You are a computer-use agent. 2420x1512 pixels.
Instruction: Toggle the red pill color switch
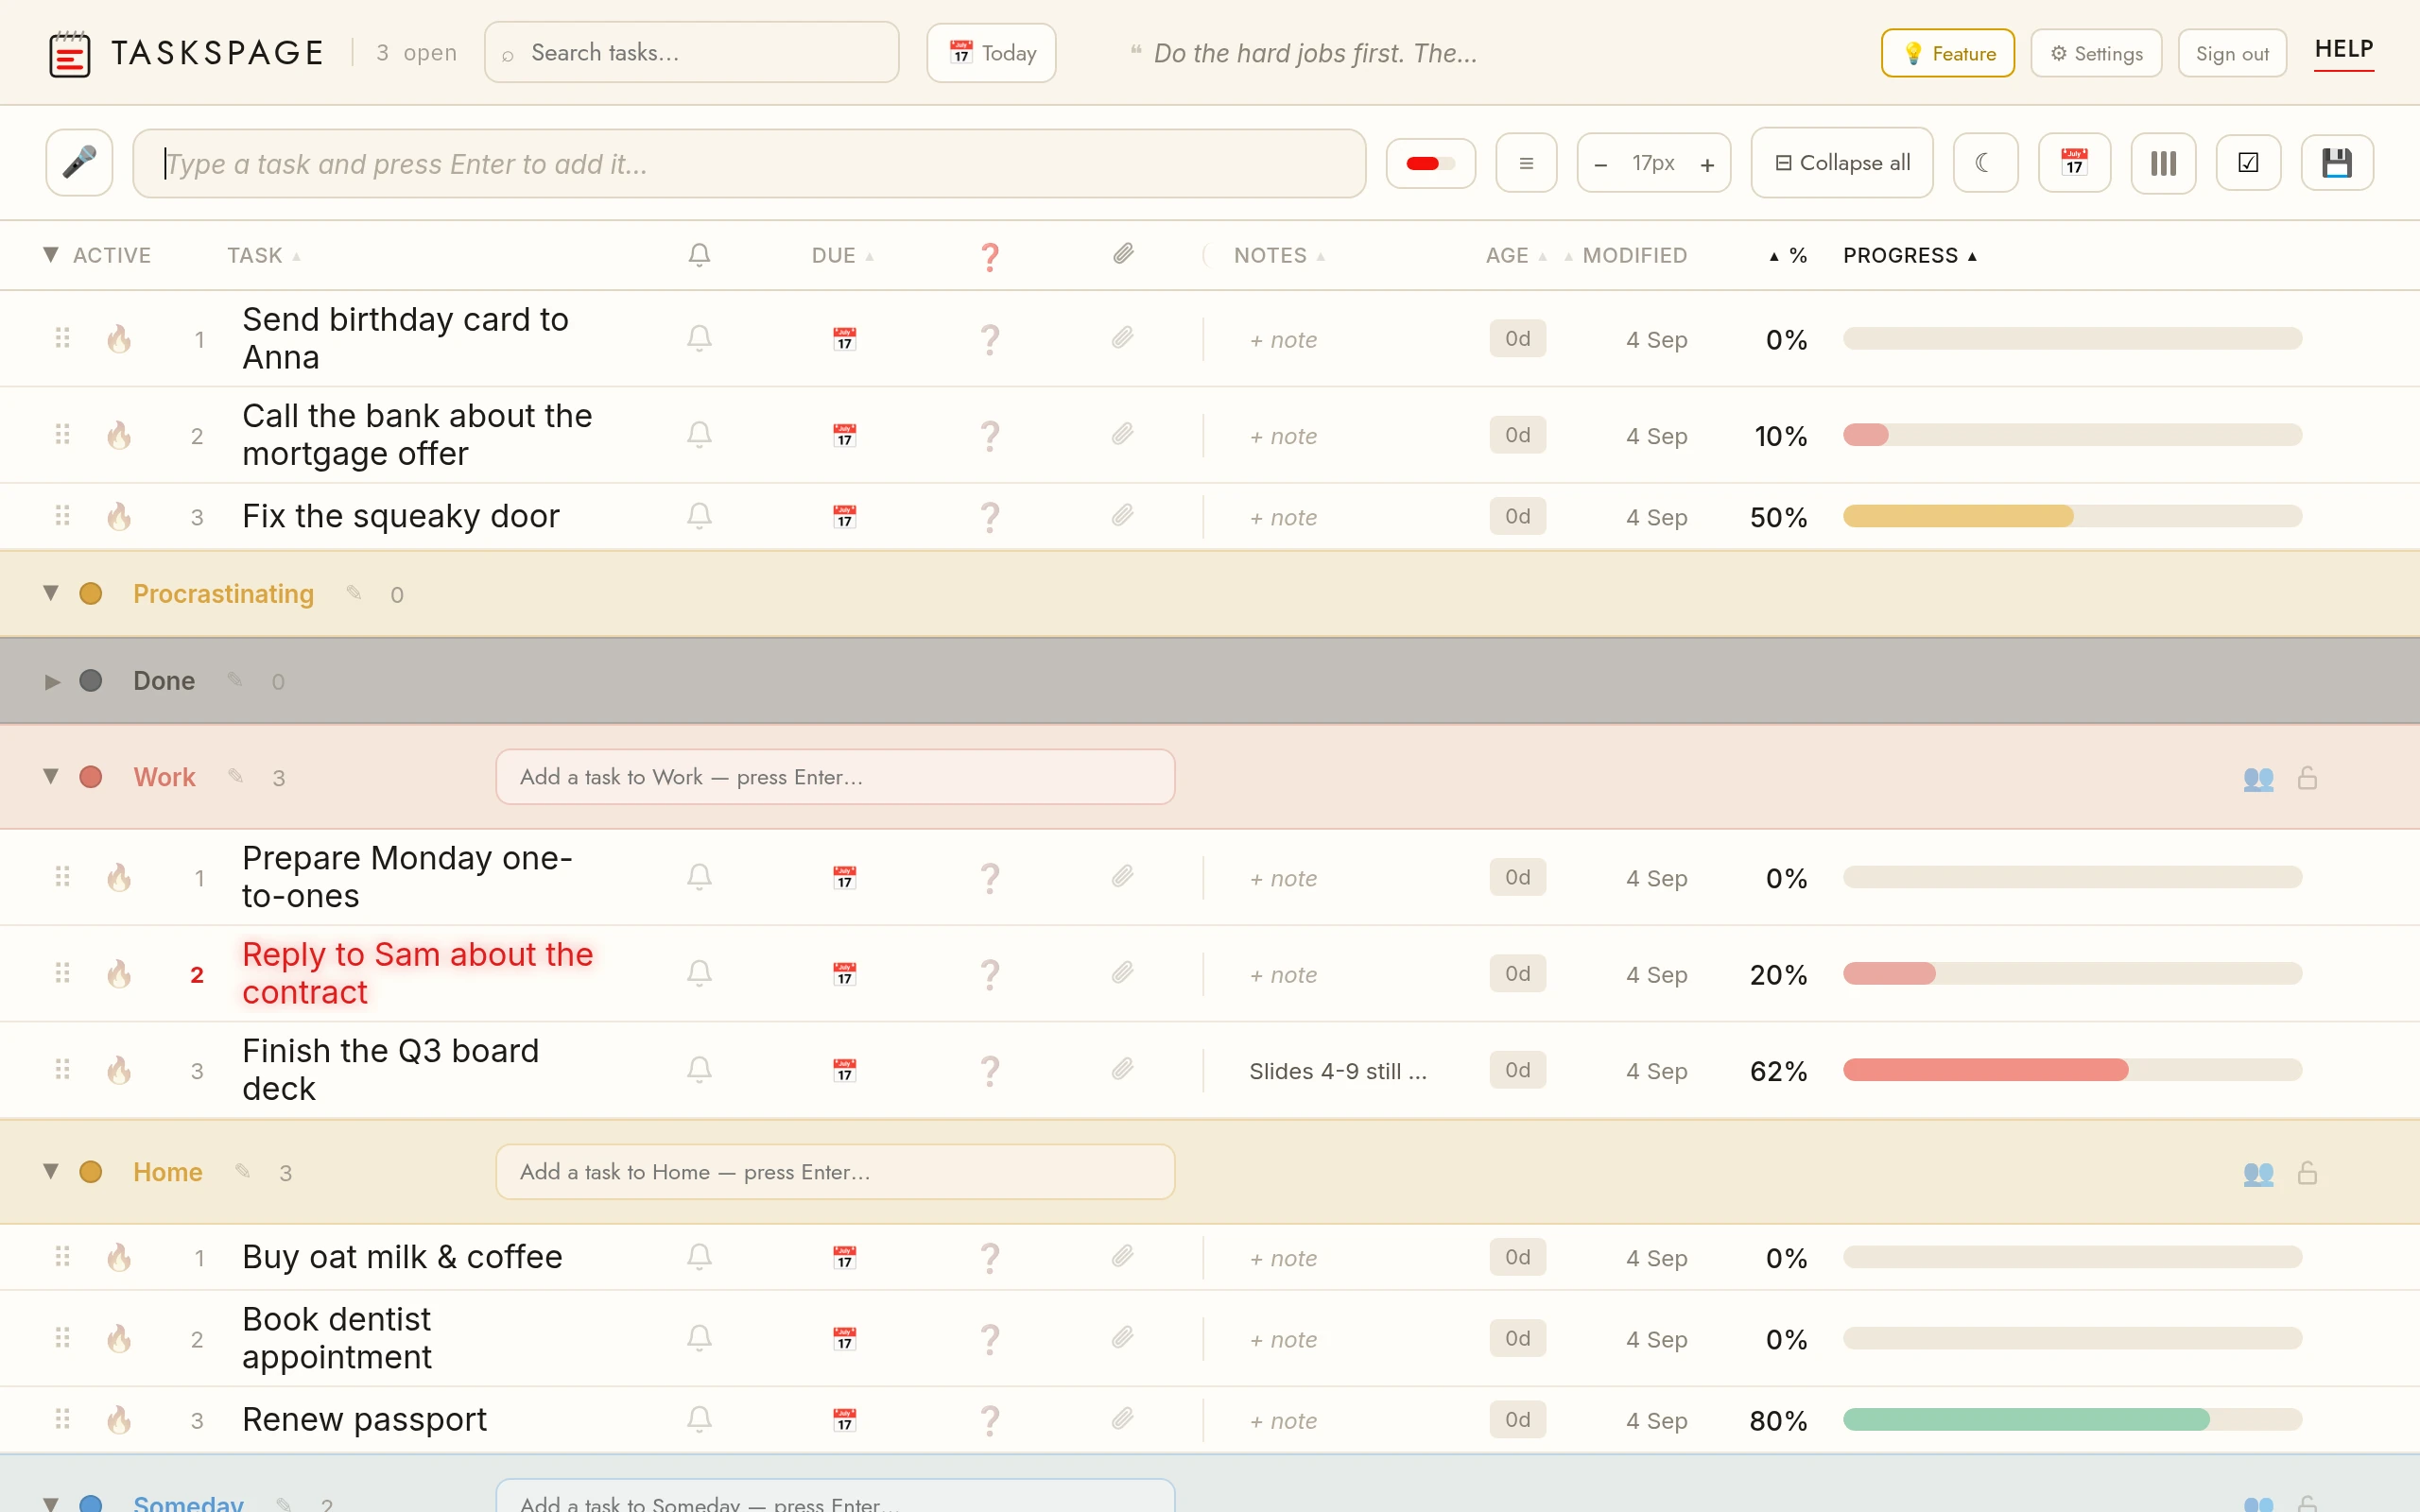(1430, 163)
